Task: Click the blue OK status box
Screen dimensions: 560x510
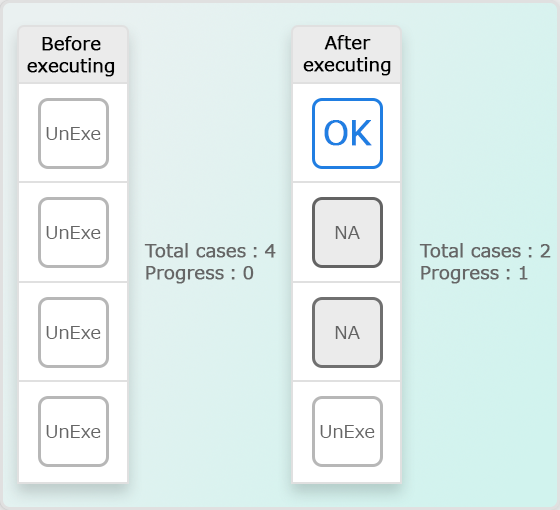Action: [348, 134]
